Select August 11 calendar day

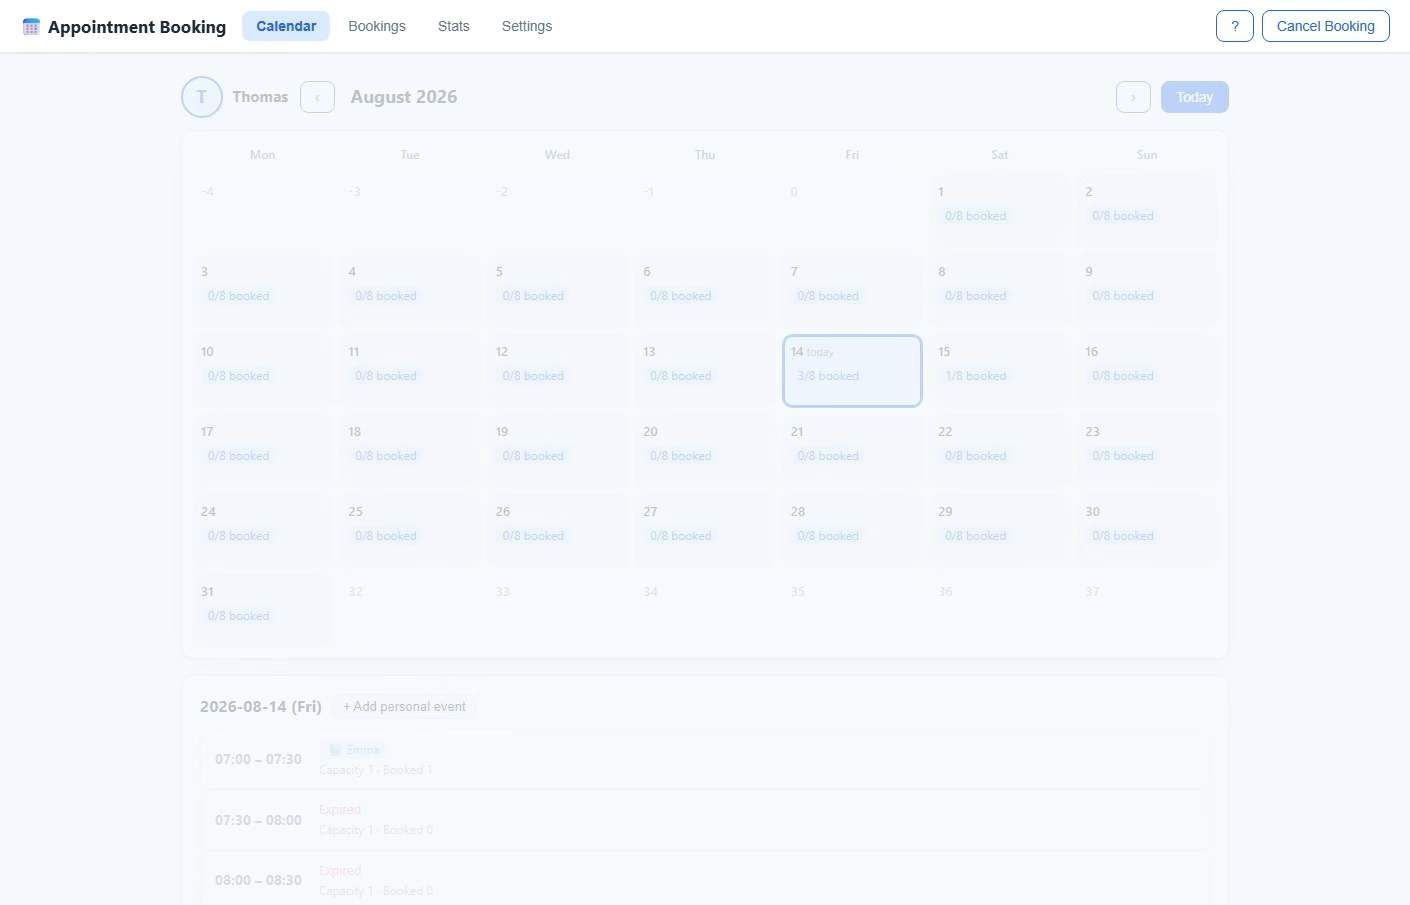click(x=410, y=371)
